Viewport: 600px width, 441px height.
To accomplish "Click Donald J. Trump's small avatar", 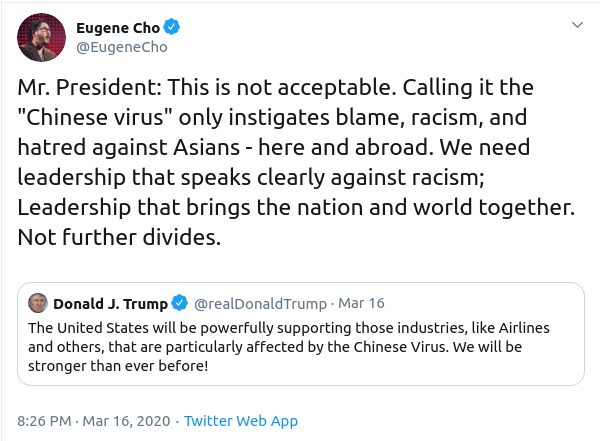I will 37,303.
